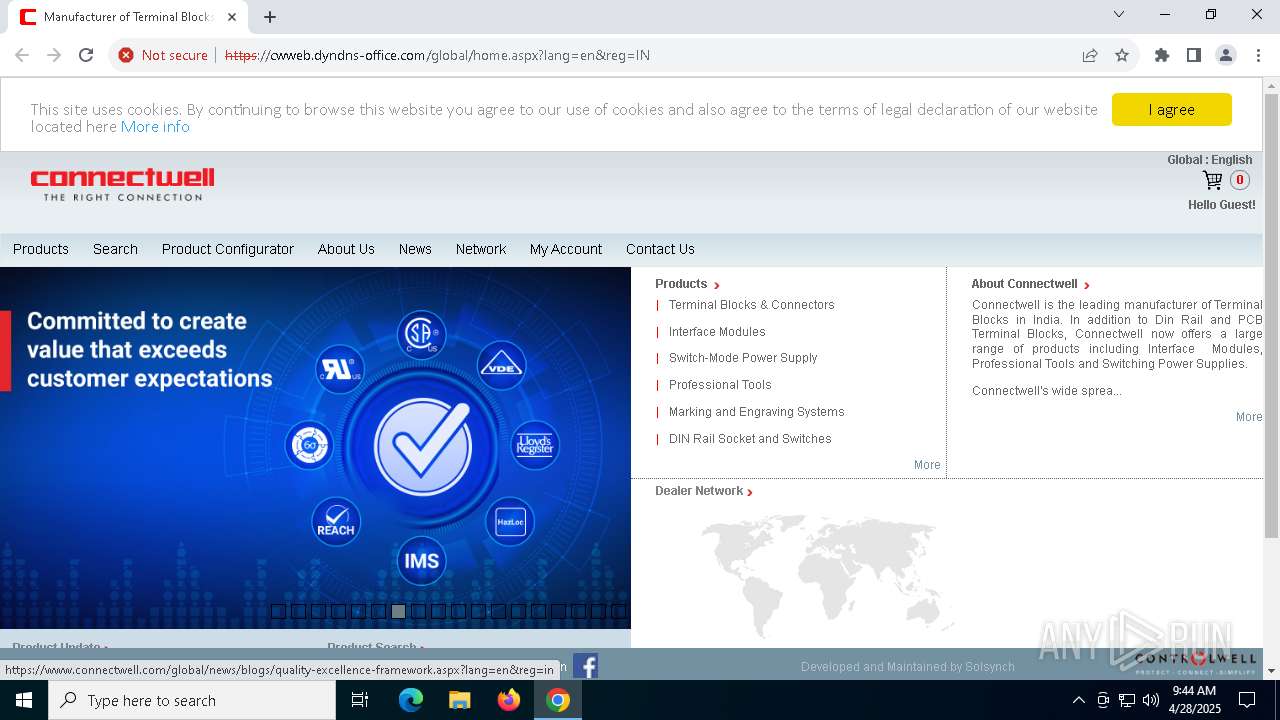Open the Products menu
This screenshot has height=720, width=1280.
tap(41, 249)
